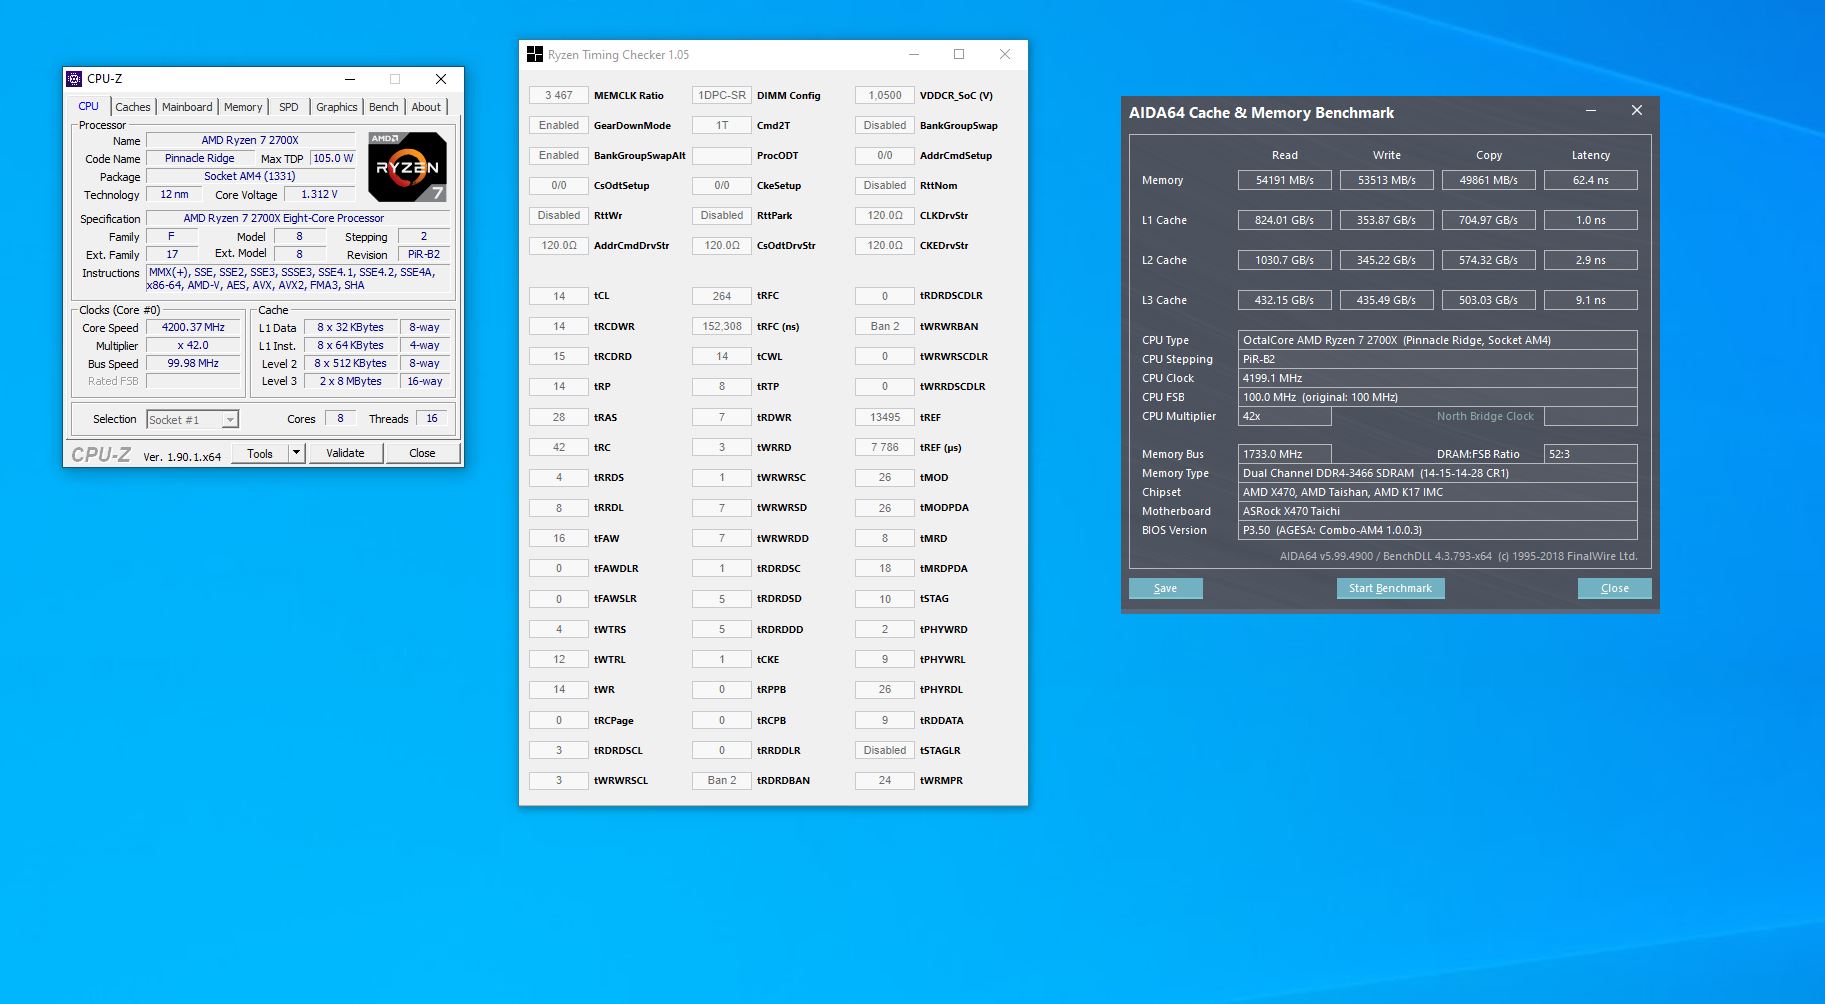Click the tCL value field
The width and height of the screenshot is (1825, 1004).
click(x=559, y=296)
